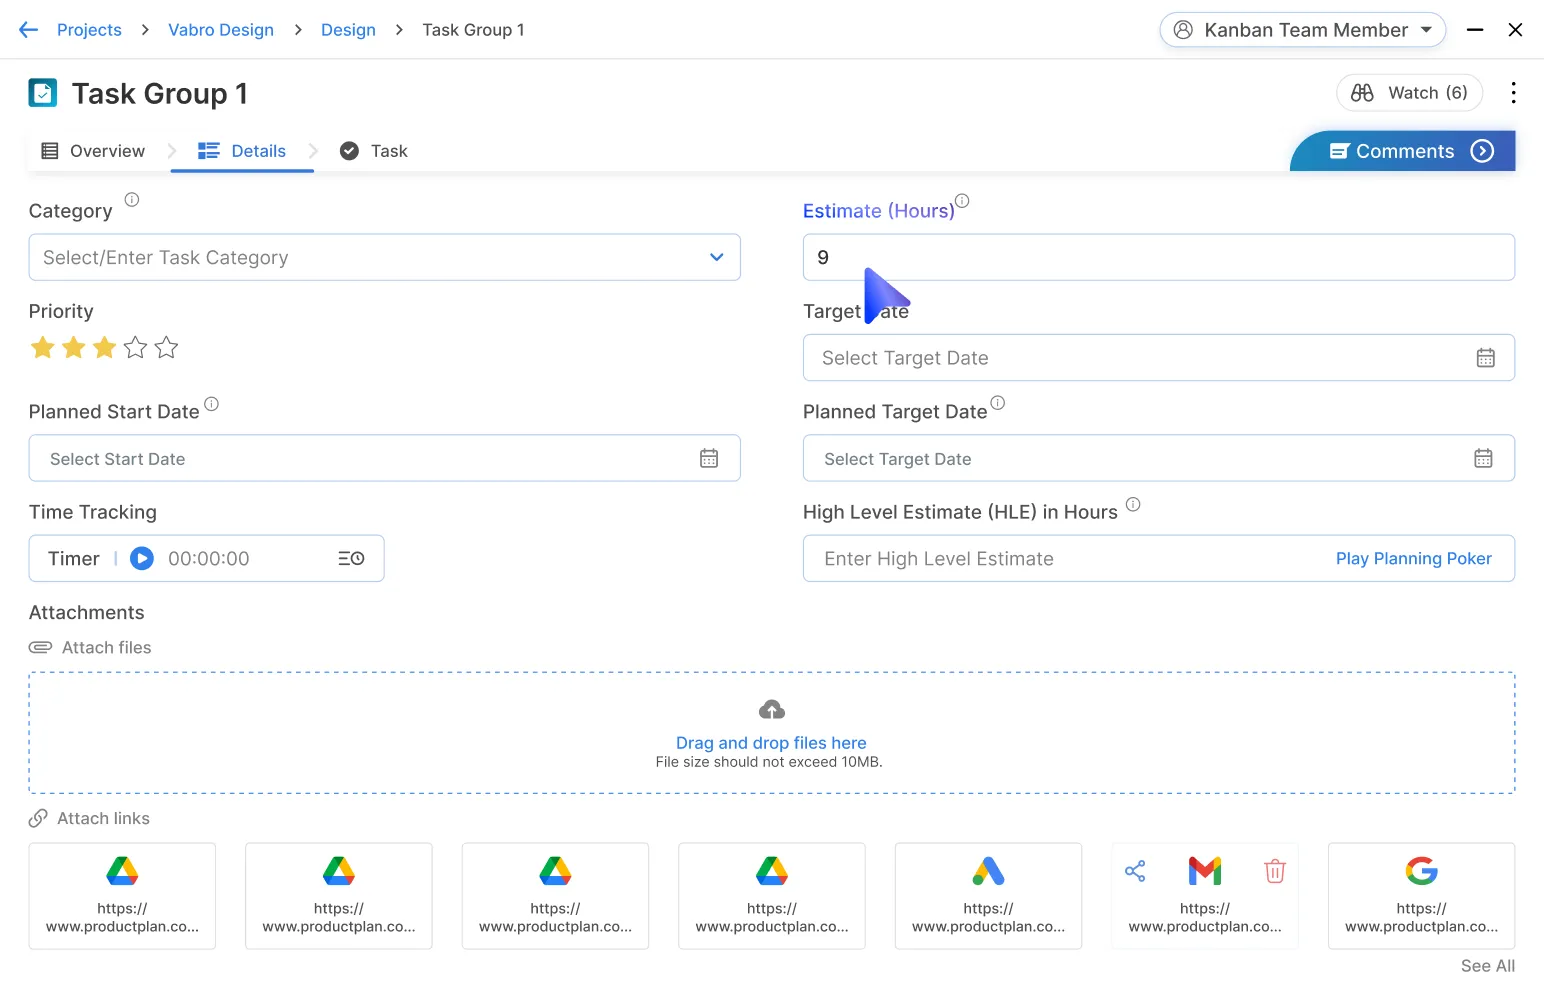Click the first priority star
The width and height of the screenshot is (1544, 993).
point(43,348)
